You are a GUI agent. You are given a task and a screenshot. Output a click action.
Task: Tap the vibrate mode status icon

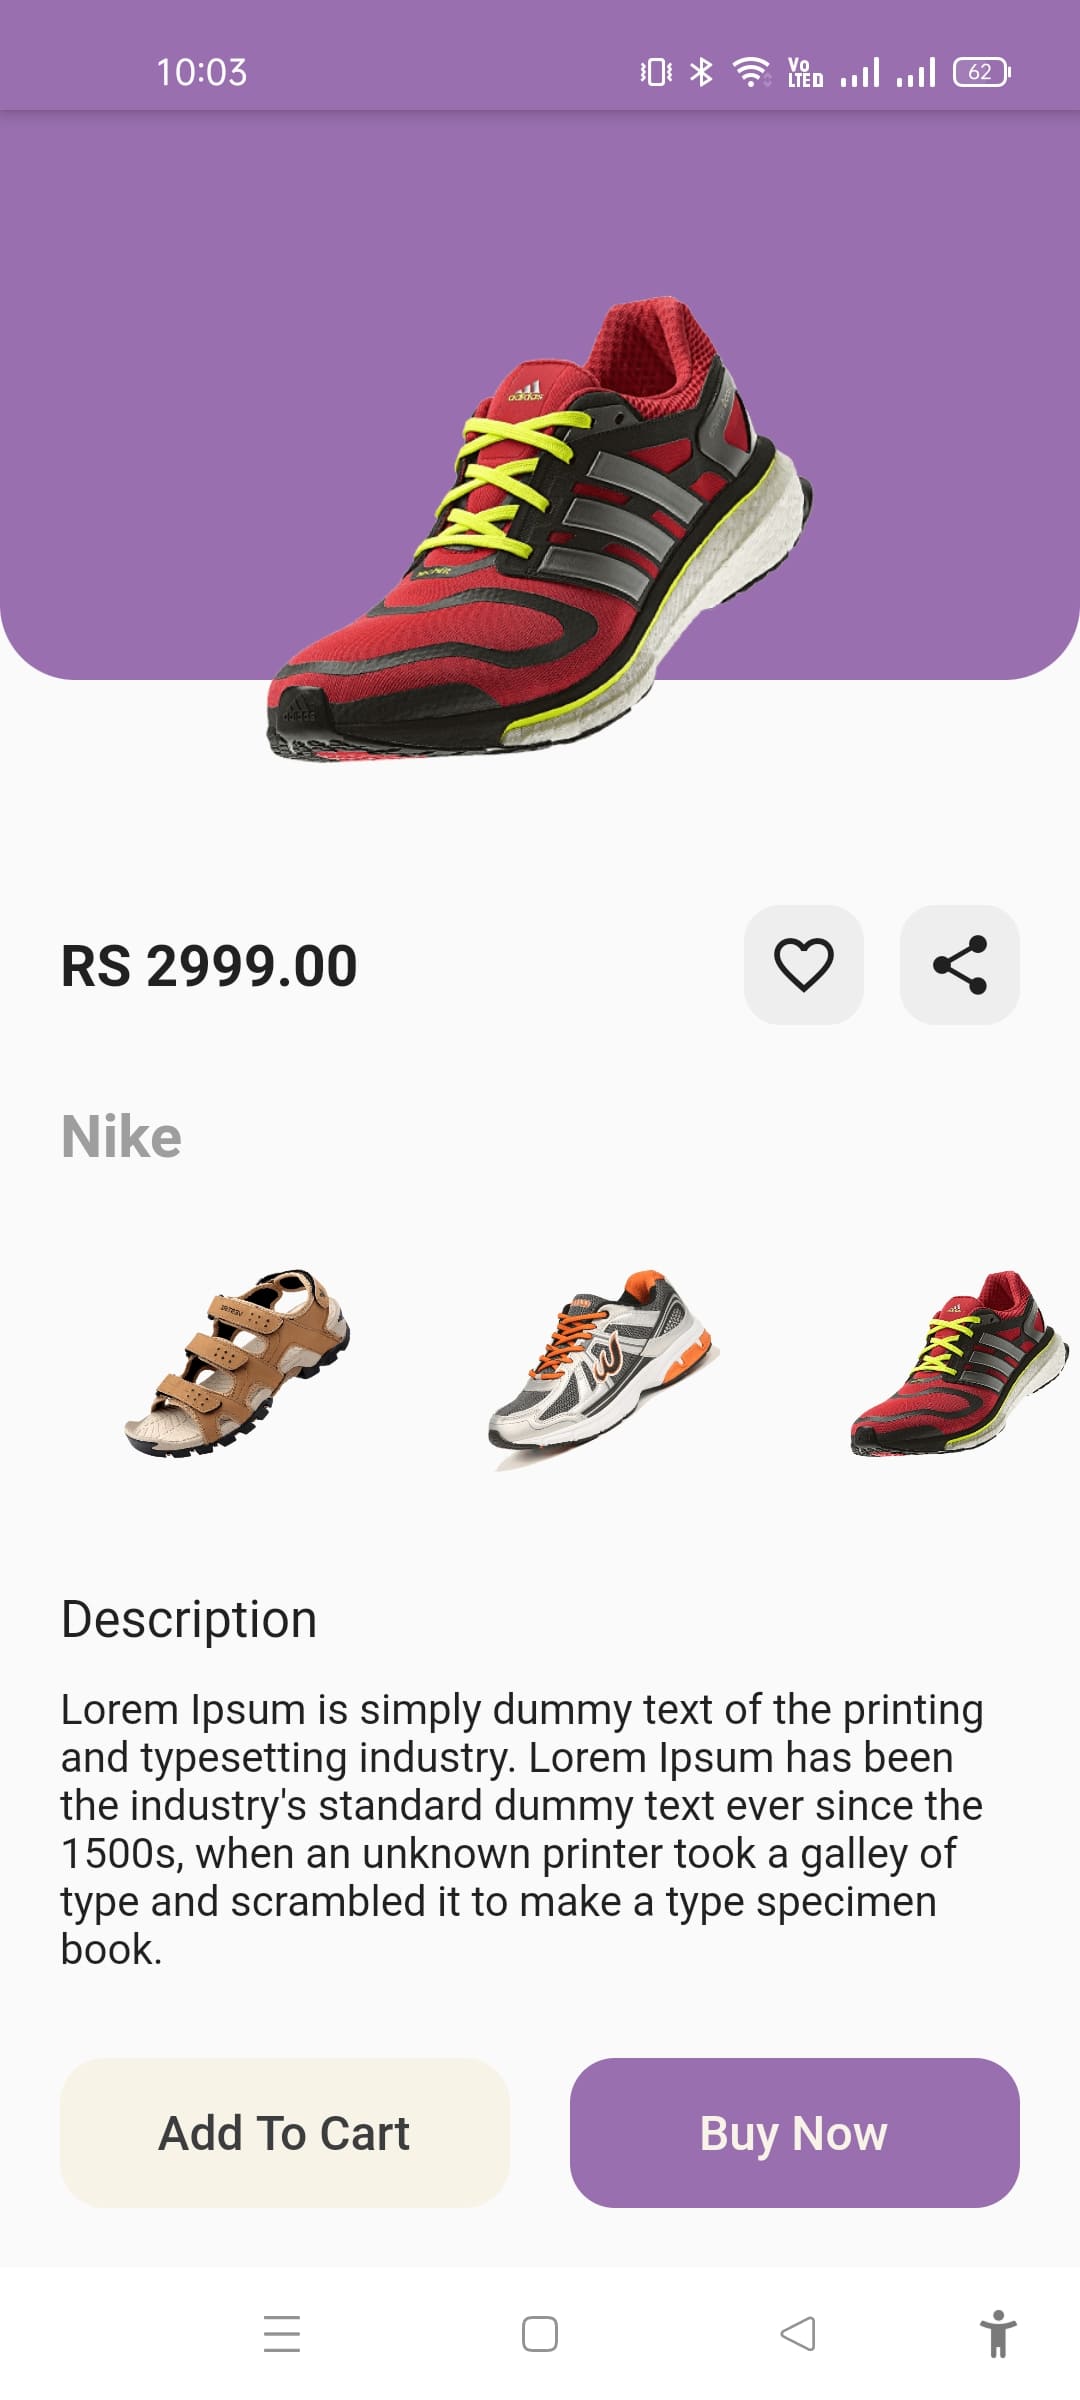pos(656,72)
